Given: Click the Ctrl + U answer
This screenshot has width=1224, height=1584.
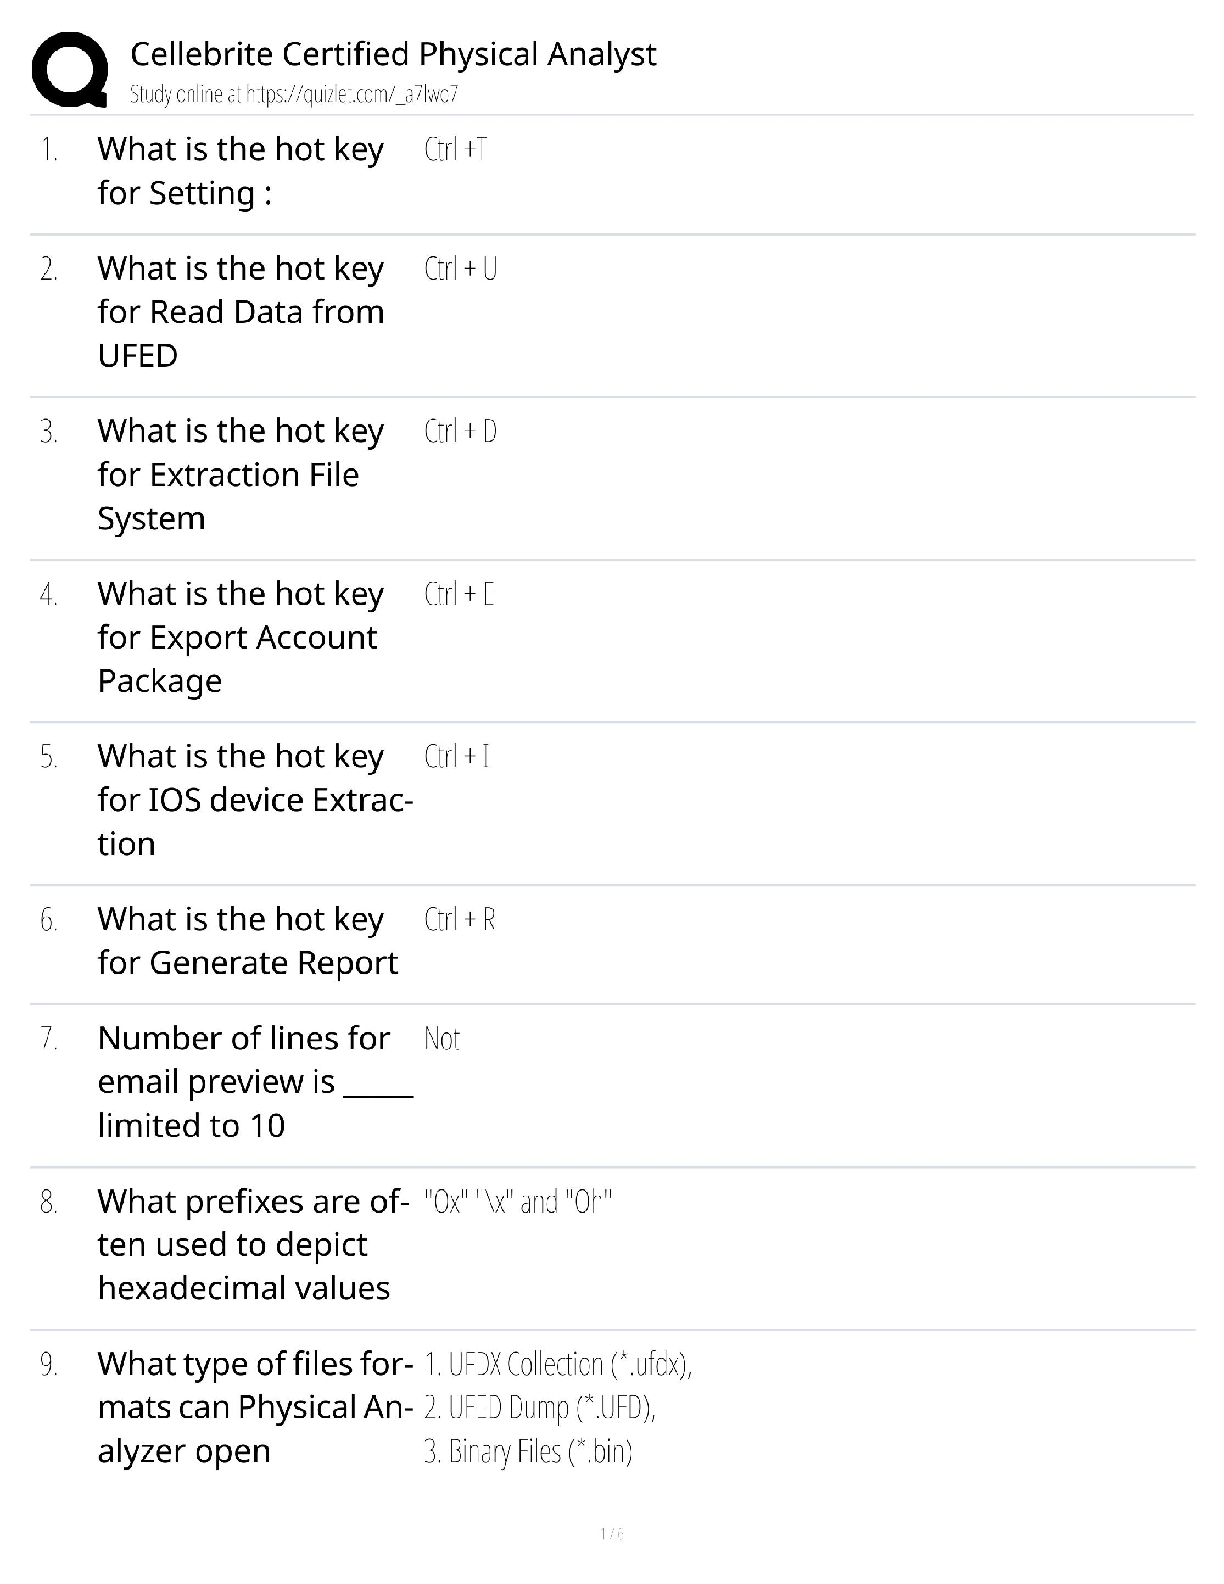Looking at the screenshot, I should (460, 269).
